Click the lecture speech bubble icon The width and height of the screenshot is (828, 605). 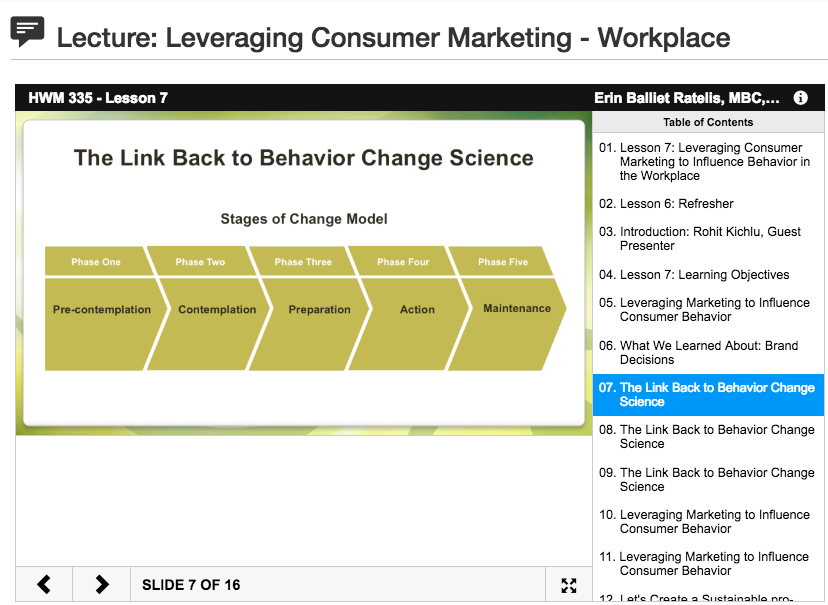point(27,32)
